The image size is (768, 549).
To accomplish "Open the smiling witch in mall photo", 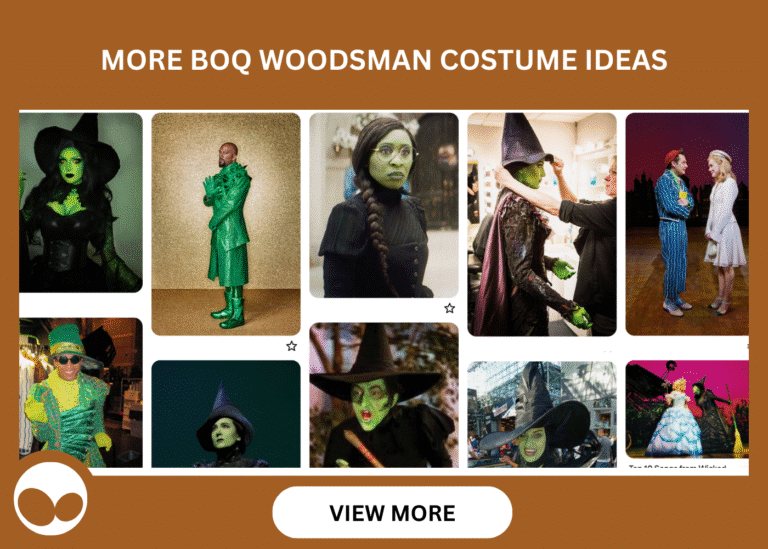I will (x=542, y=414).
